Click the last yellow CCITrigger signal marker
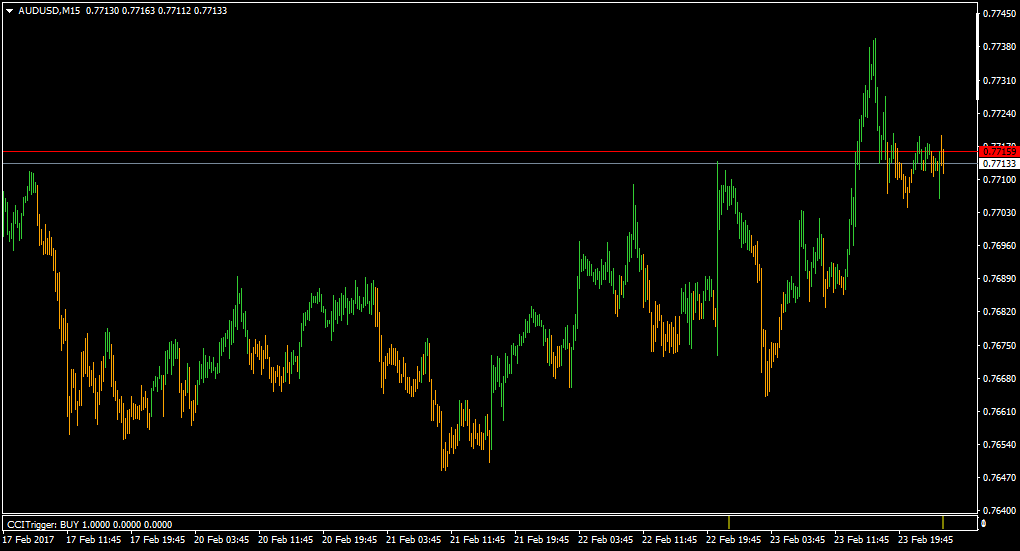 click(x=943, y=522)
